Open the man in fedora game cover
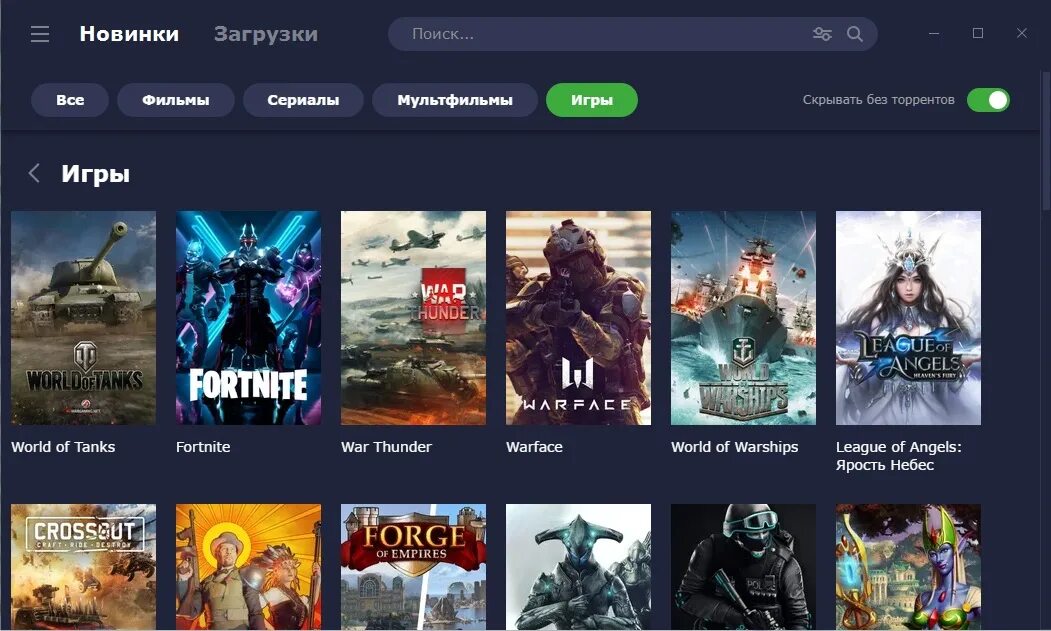 pyautogui.click(x=248, y=567)
